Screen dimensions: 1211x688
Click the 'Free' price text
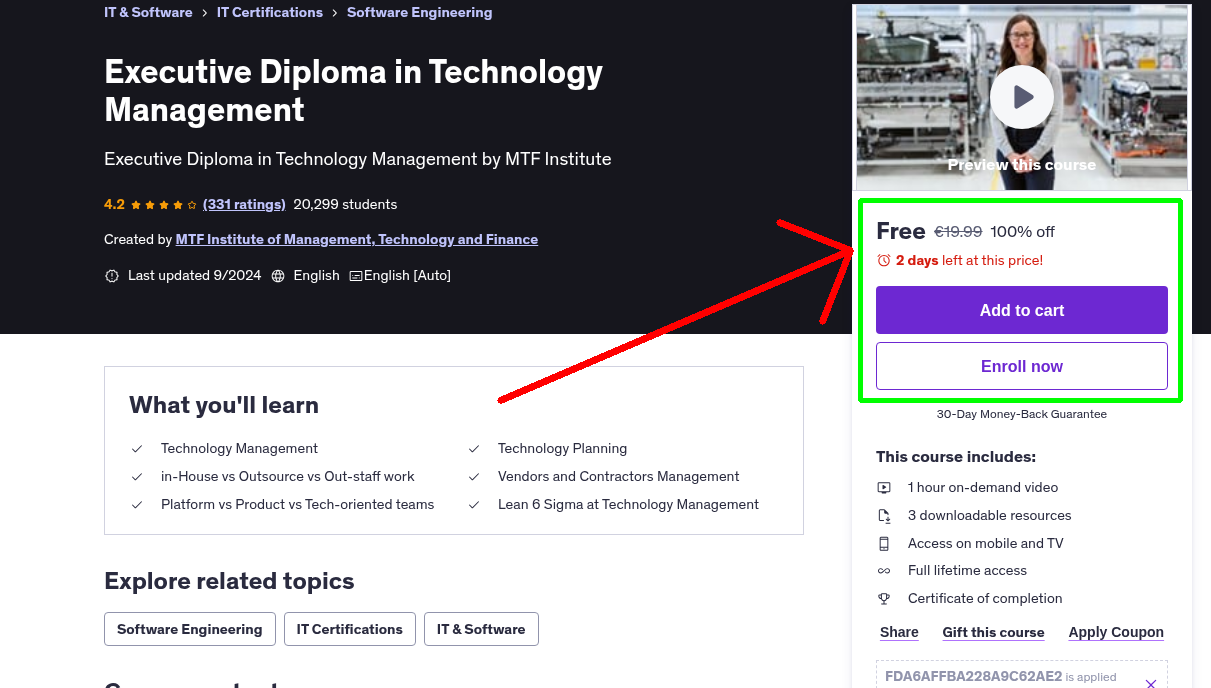point(901,231)
